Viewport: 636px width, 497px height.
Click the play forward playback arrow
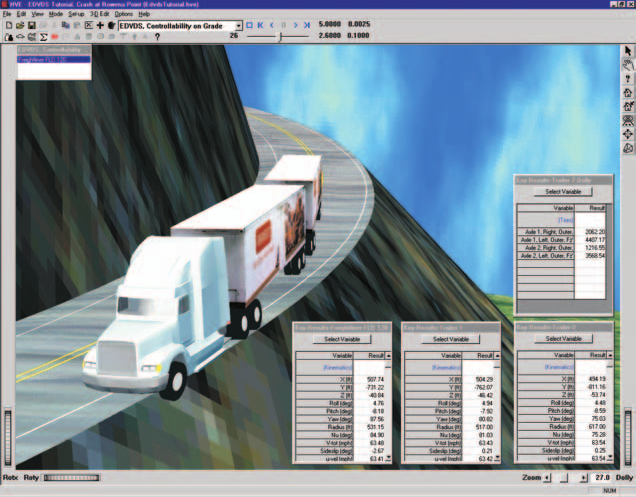(295, 25)
